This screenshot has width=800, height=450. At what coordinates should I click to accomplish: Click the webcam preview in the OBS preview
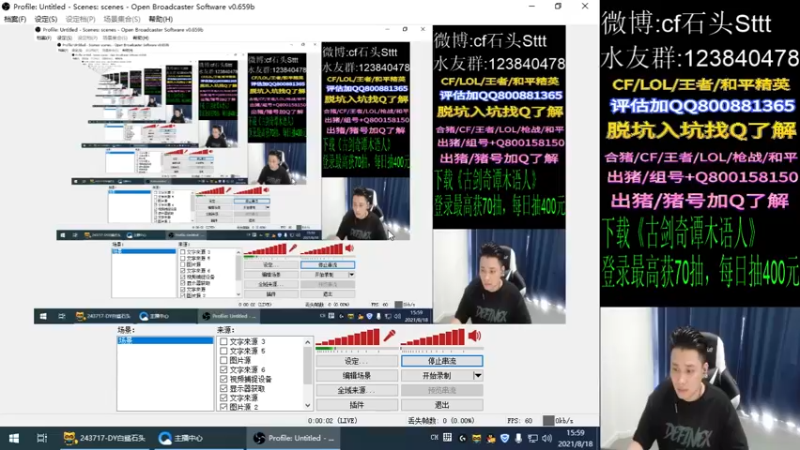click(499, 276)
